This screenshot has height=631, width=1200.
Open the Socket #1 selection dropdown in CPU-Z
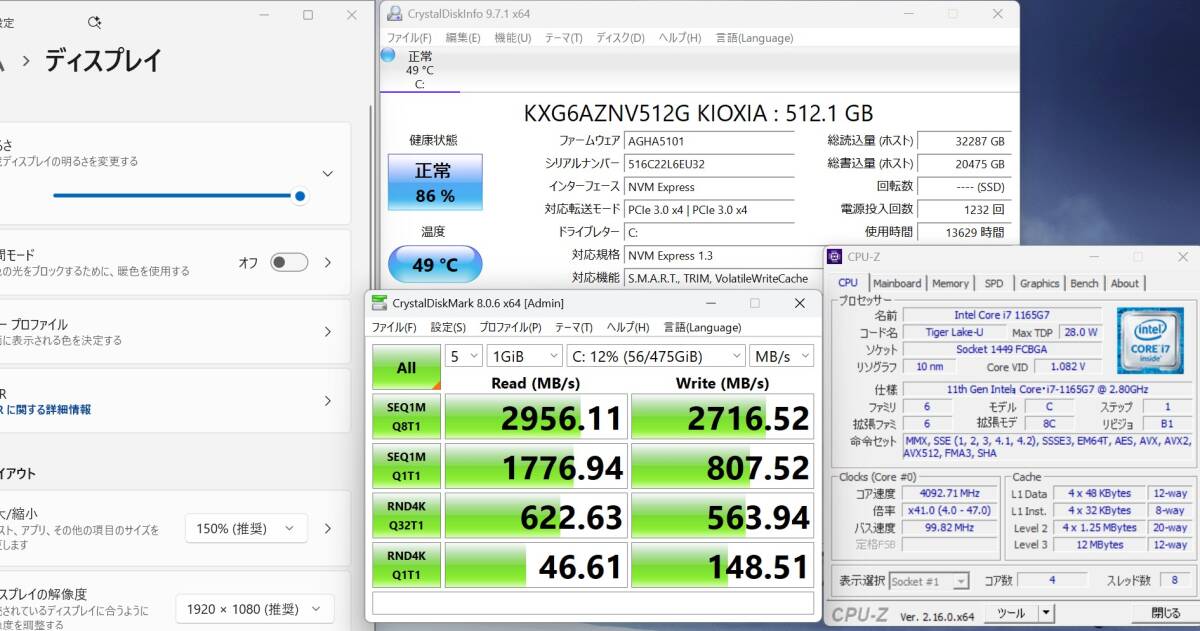coord(929,581)
